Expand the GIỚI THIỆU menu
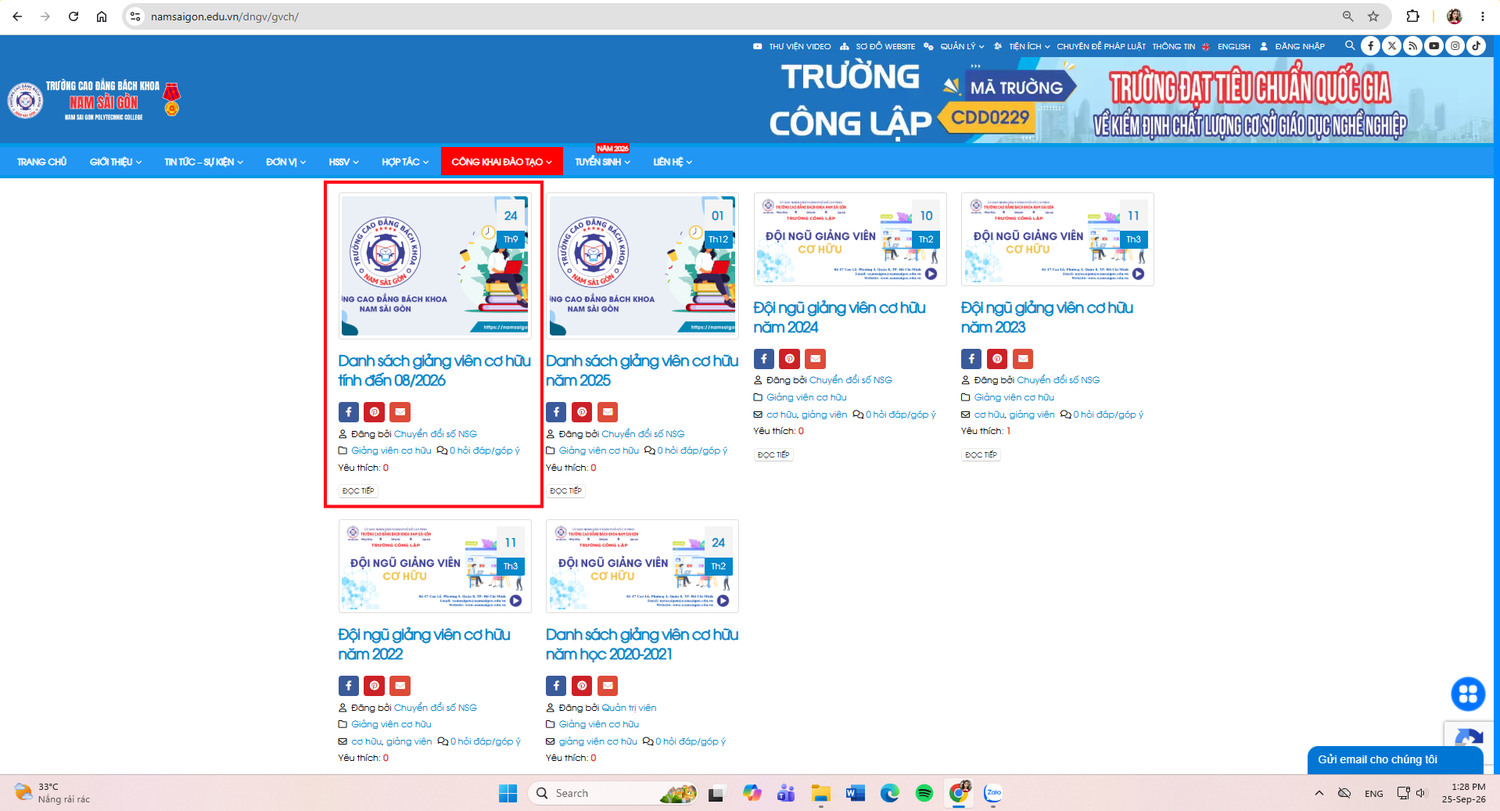This screenshot has height=811, width=1500. click(115, 162)
